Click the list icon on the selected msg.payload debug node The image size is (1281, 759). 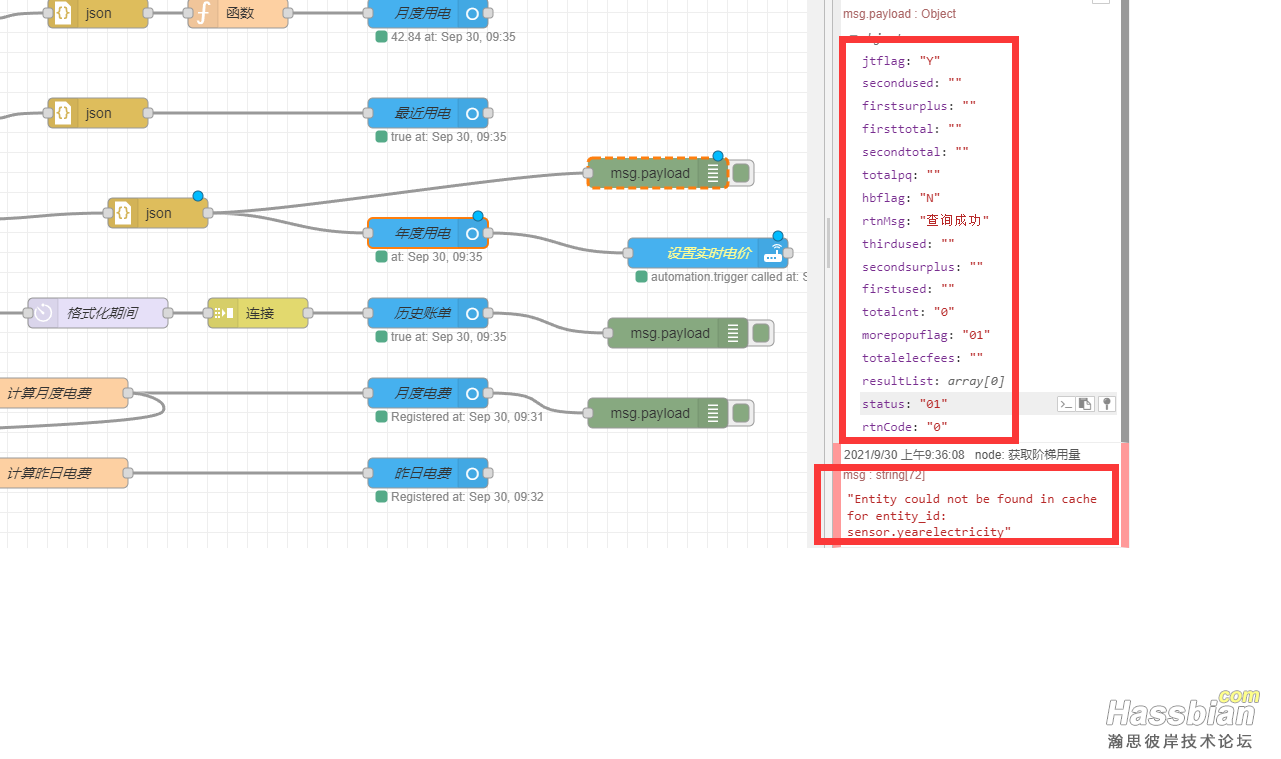(713, 173)
